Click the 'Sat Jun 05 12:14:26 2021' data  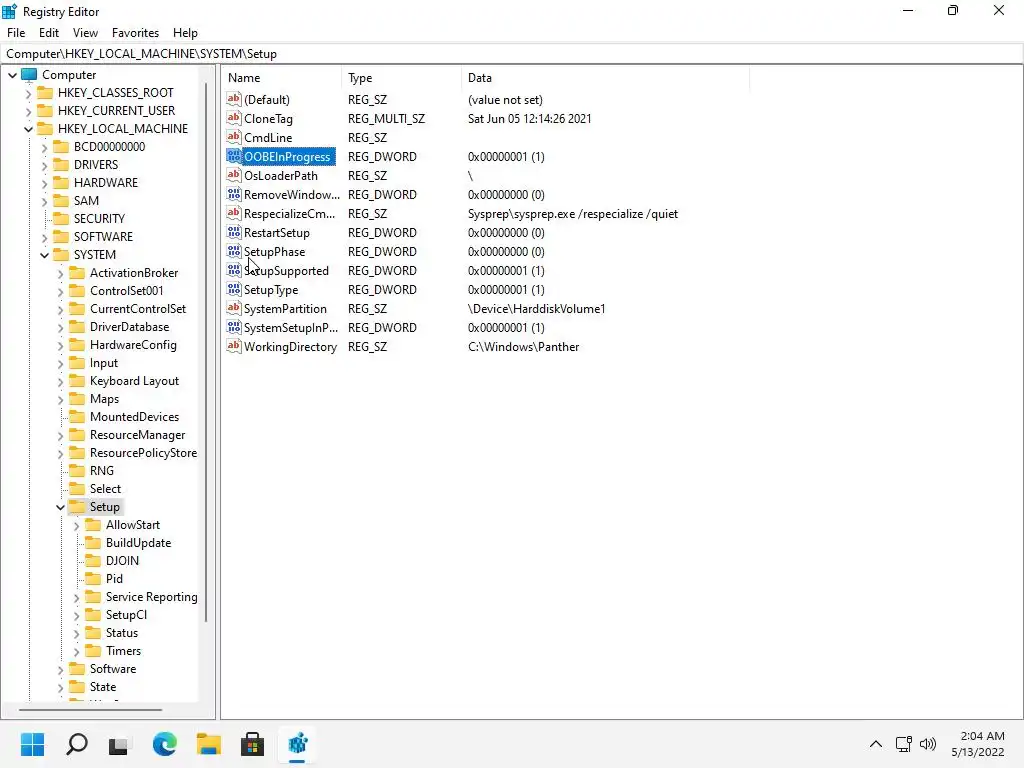[x=529, y=119]
